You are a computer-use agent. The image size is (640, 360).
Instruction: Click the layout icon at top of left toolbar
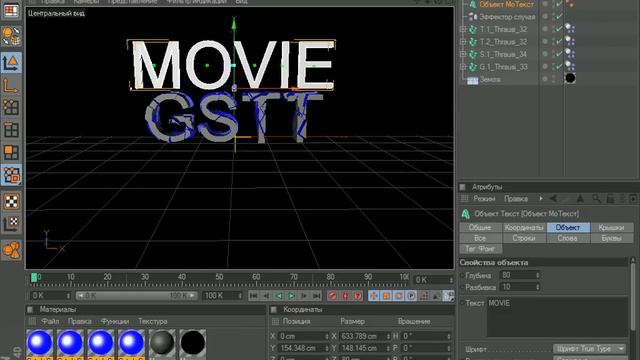pos(11,10)
